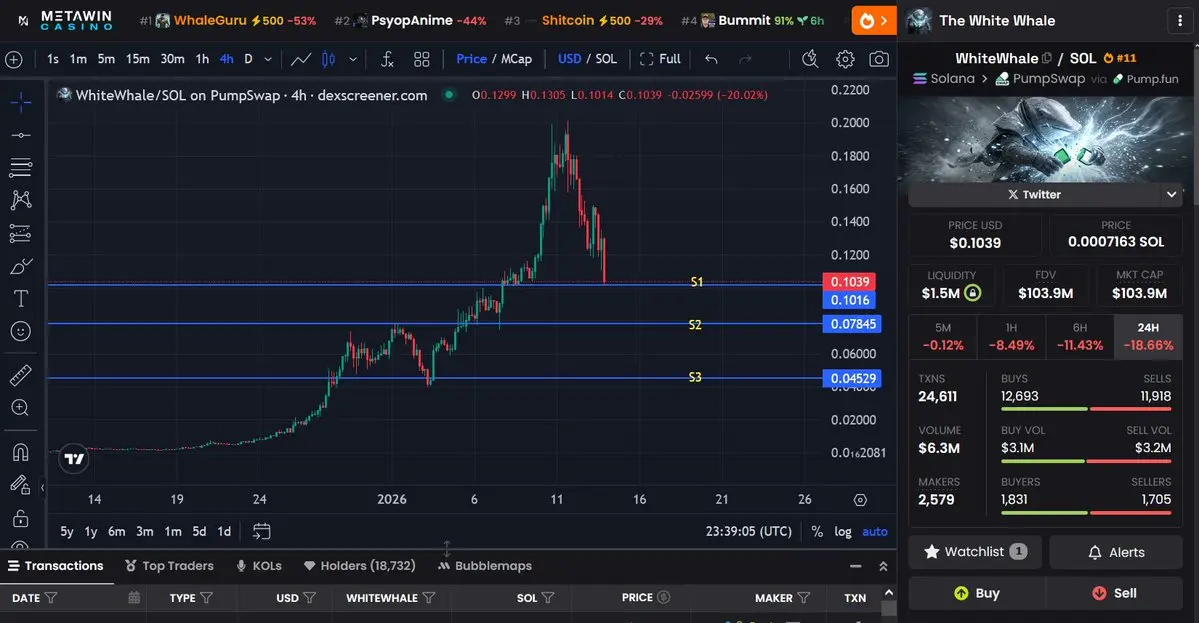The width and height of the screenshot is (1199, 623).
Task: Minimize the transactions panel
Action: coord(856,566)
